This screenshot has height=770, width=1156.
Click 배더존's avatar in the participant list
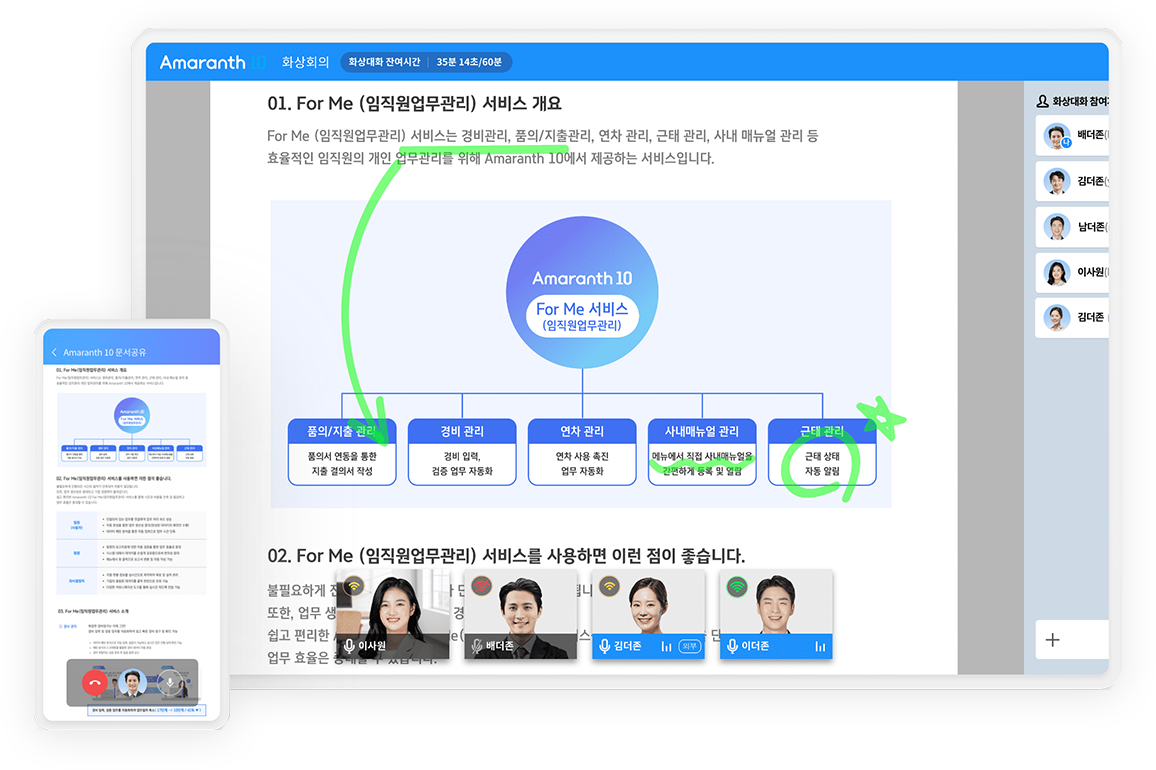(1056, 136)
